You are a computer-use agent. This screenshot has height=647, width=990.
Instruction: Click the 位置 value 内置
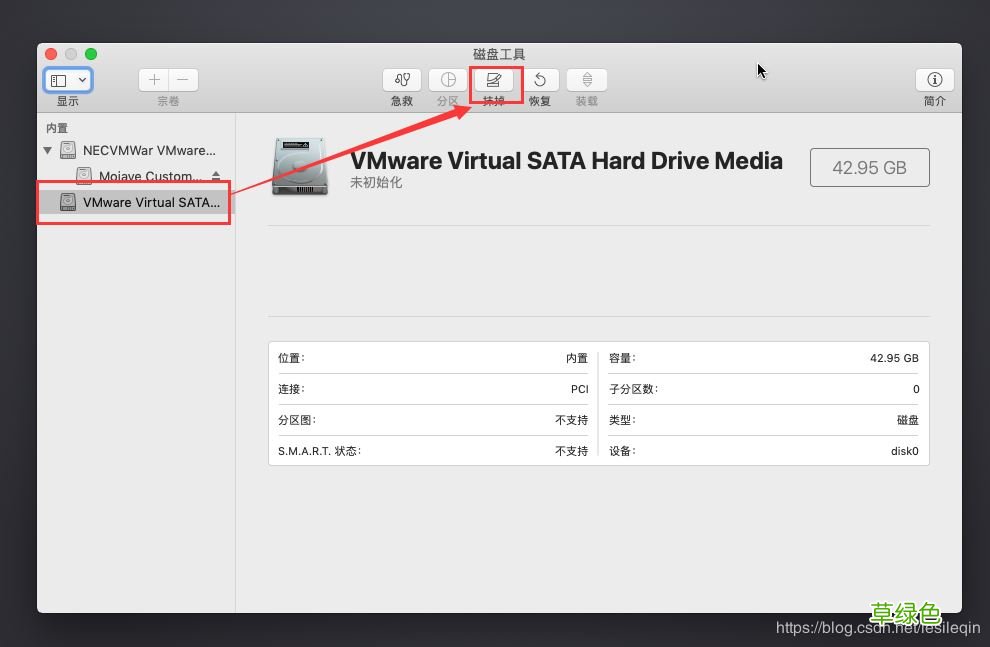(576, 358)
